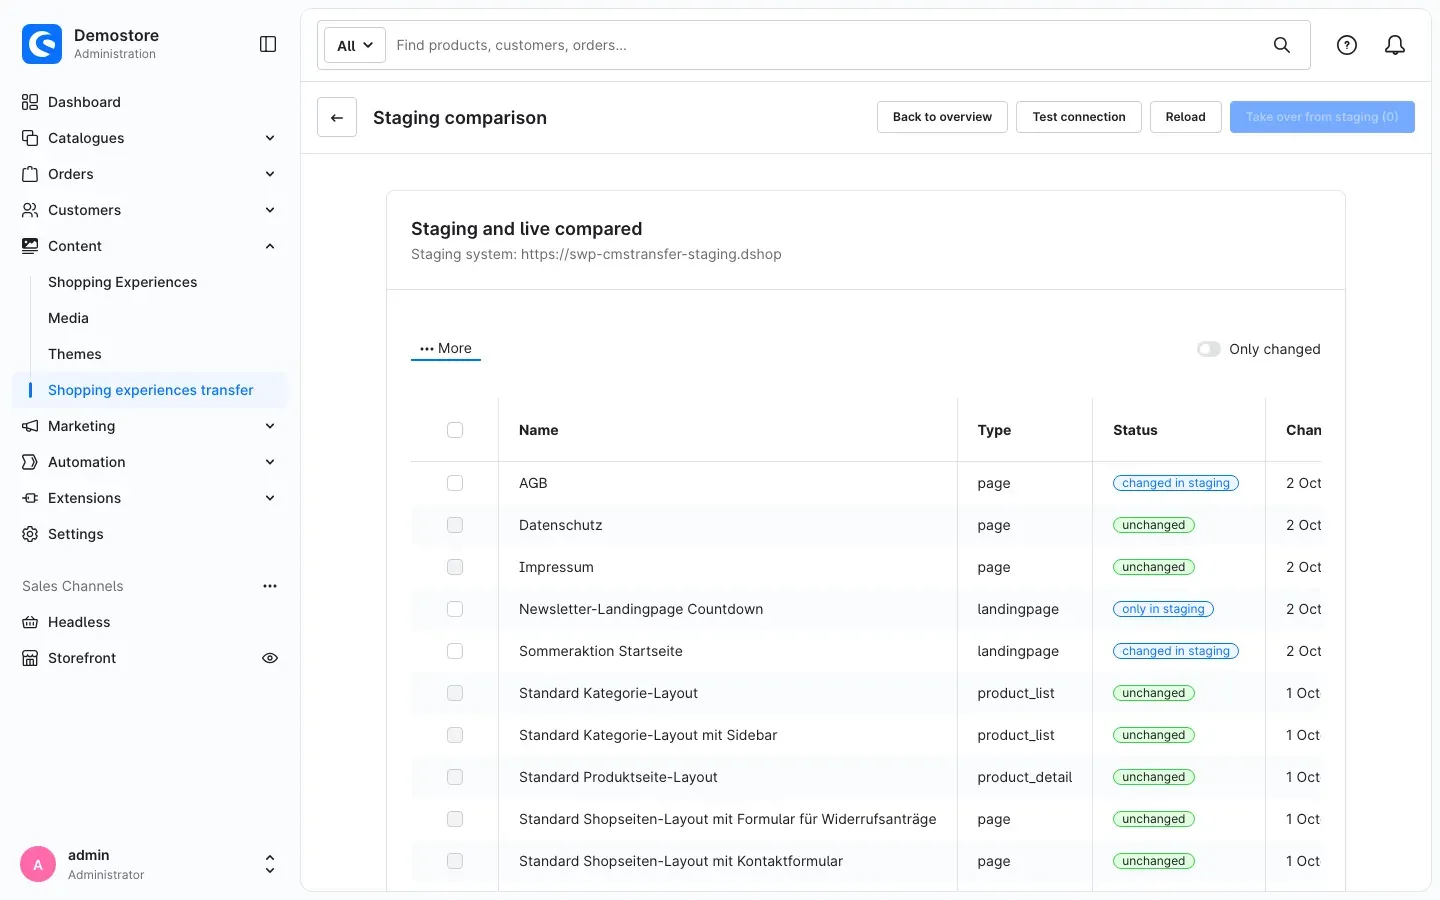Click the sidebar collapse icon
Viewport: 1440px width, 900px height.
268,44
